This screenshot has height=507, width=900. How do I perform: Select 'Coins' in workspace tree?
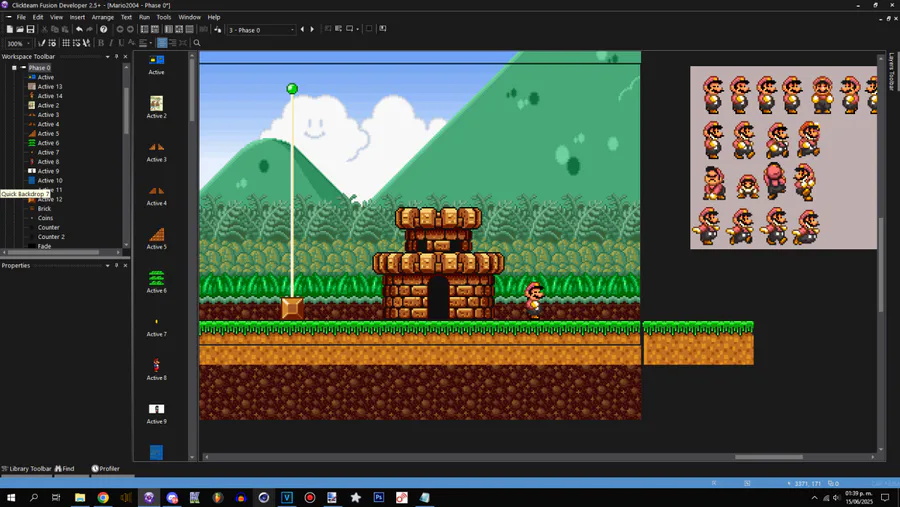coord(45,218)
